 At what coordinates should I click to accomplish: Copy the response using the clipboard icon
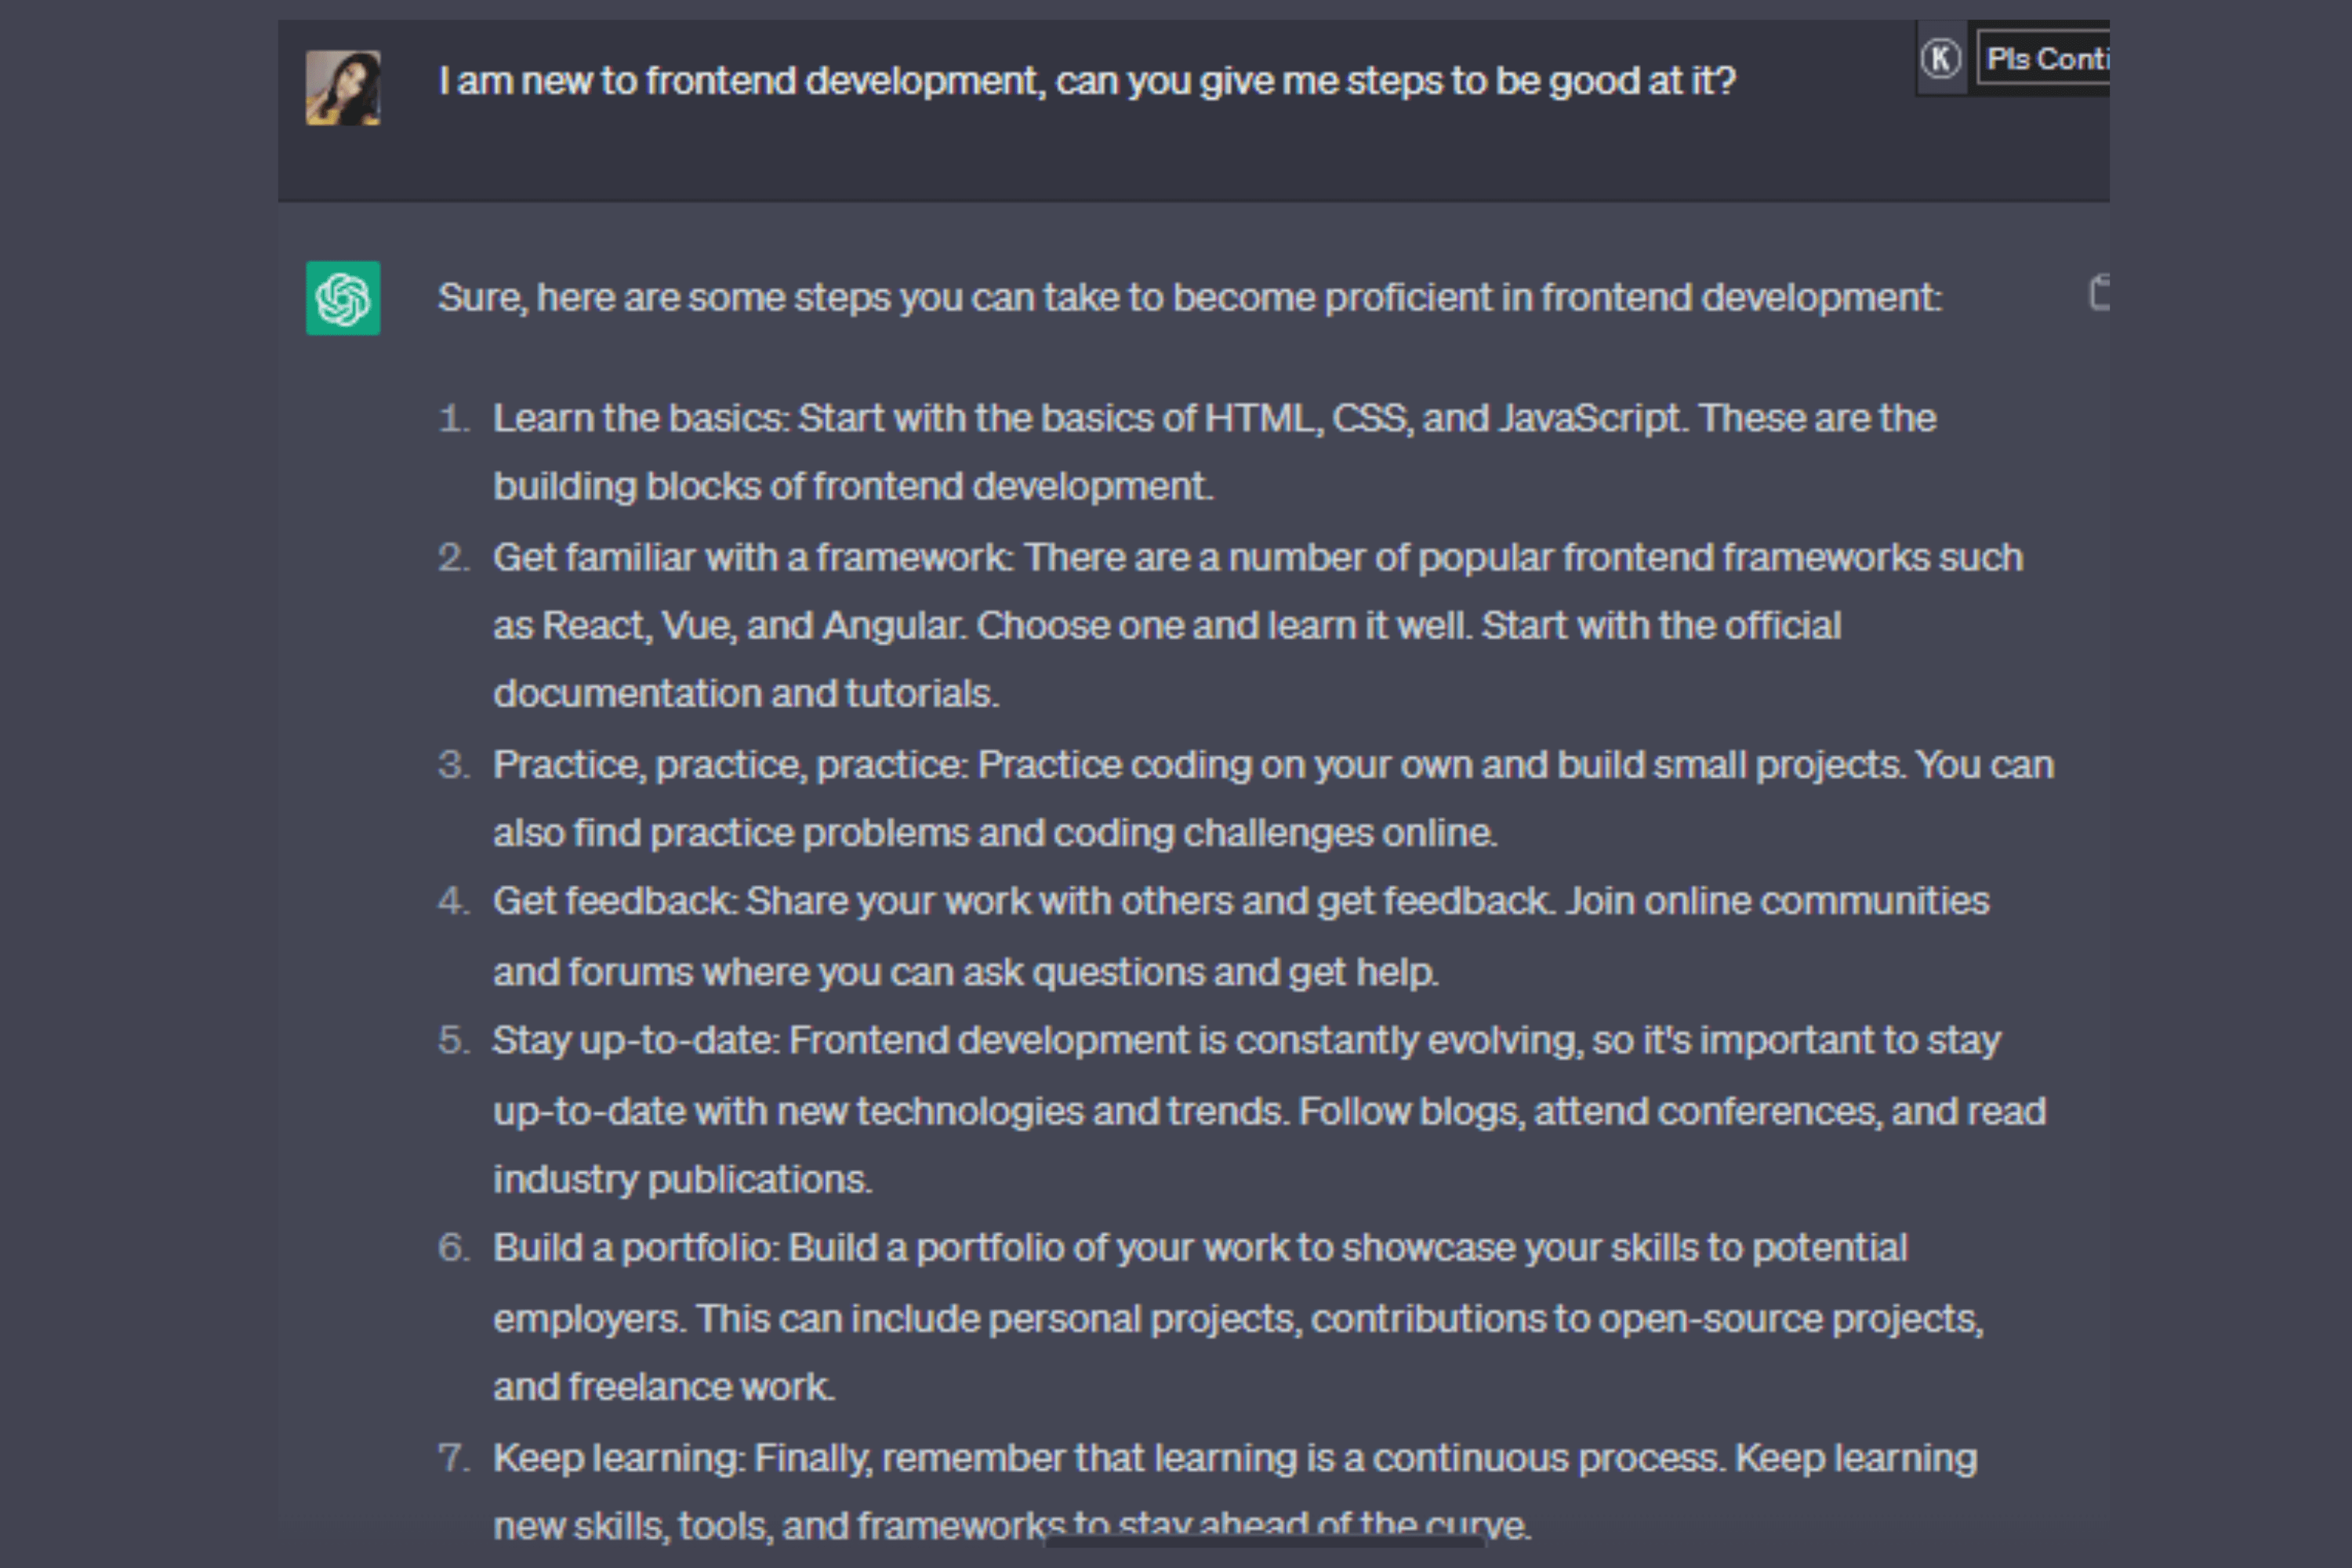2100,293
